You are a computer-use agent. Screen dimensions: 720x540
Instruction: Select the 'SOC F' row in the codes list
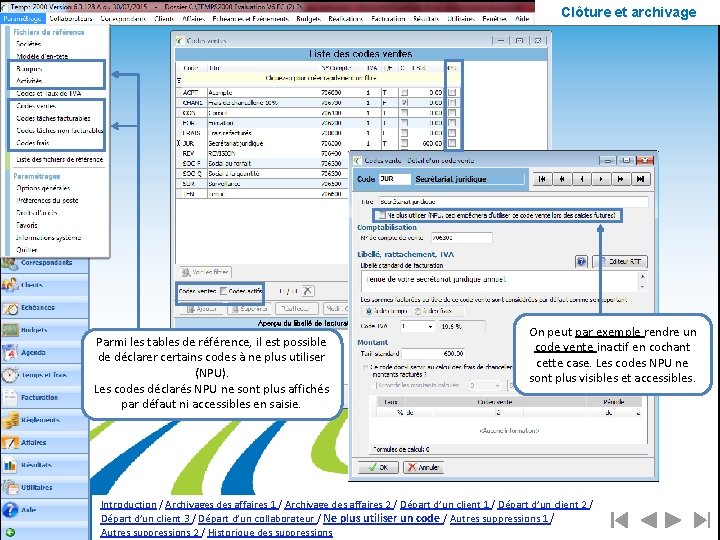[262, 163]
